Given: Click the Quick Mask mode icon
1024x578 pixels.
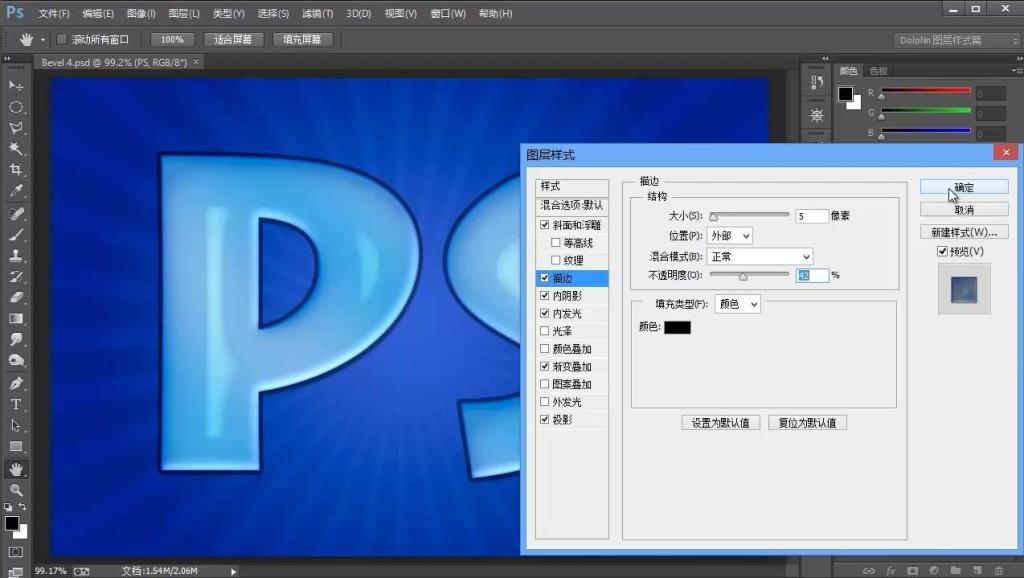Looking at the screenshot, I should [x=16, y=552].
